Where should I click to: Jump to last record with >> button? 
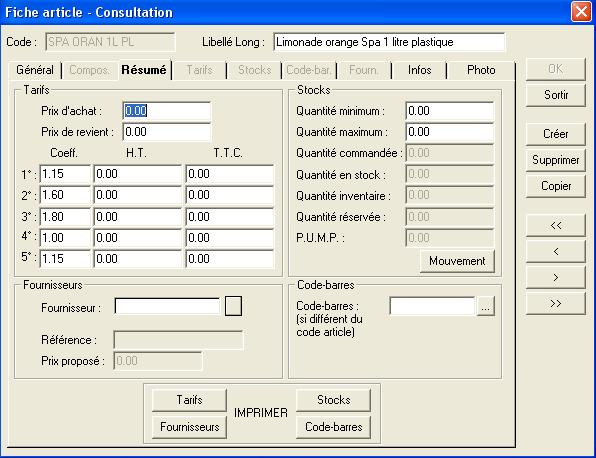tap(555, 303)
